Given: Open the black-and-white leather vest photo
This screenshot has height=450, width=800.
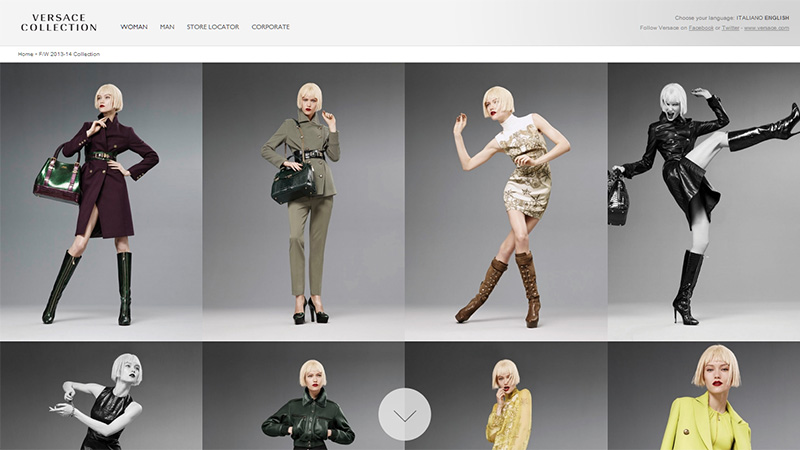Looking at the screenshot, I should (101, 398).
